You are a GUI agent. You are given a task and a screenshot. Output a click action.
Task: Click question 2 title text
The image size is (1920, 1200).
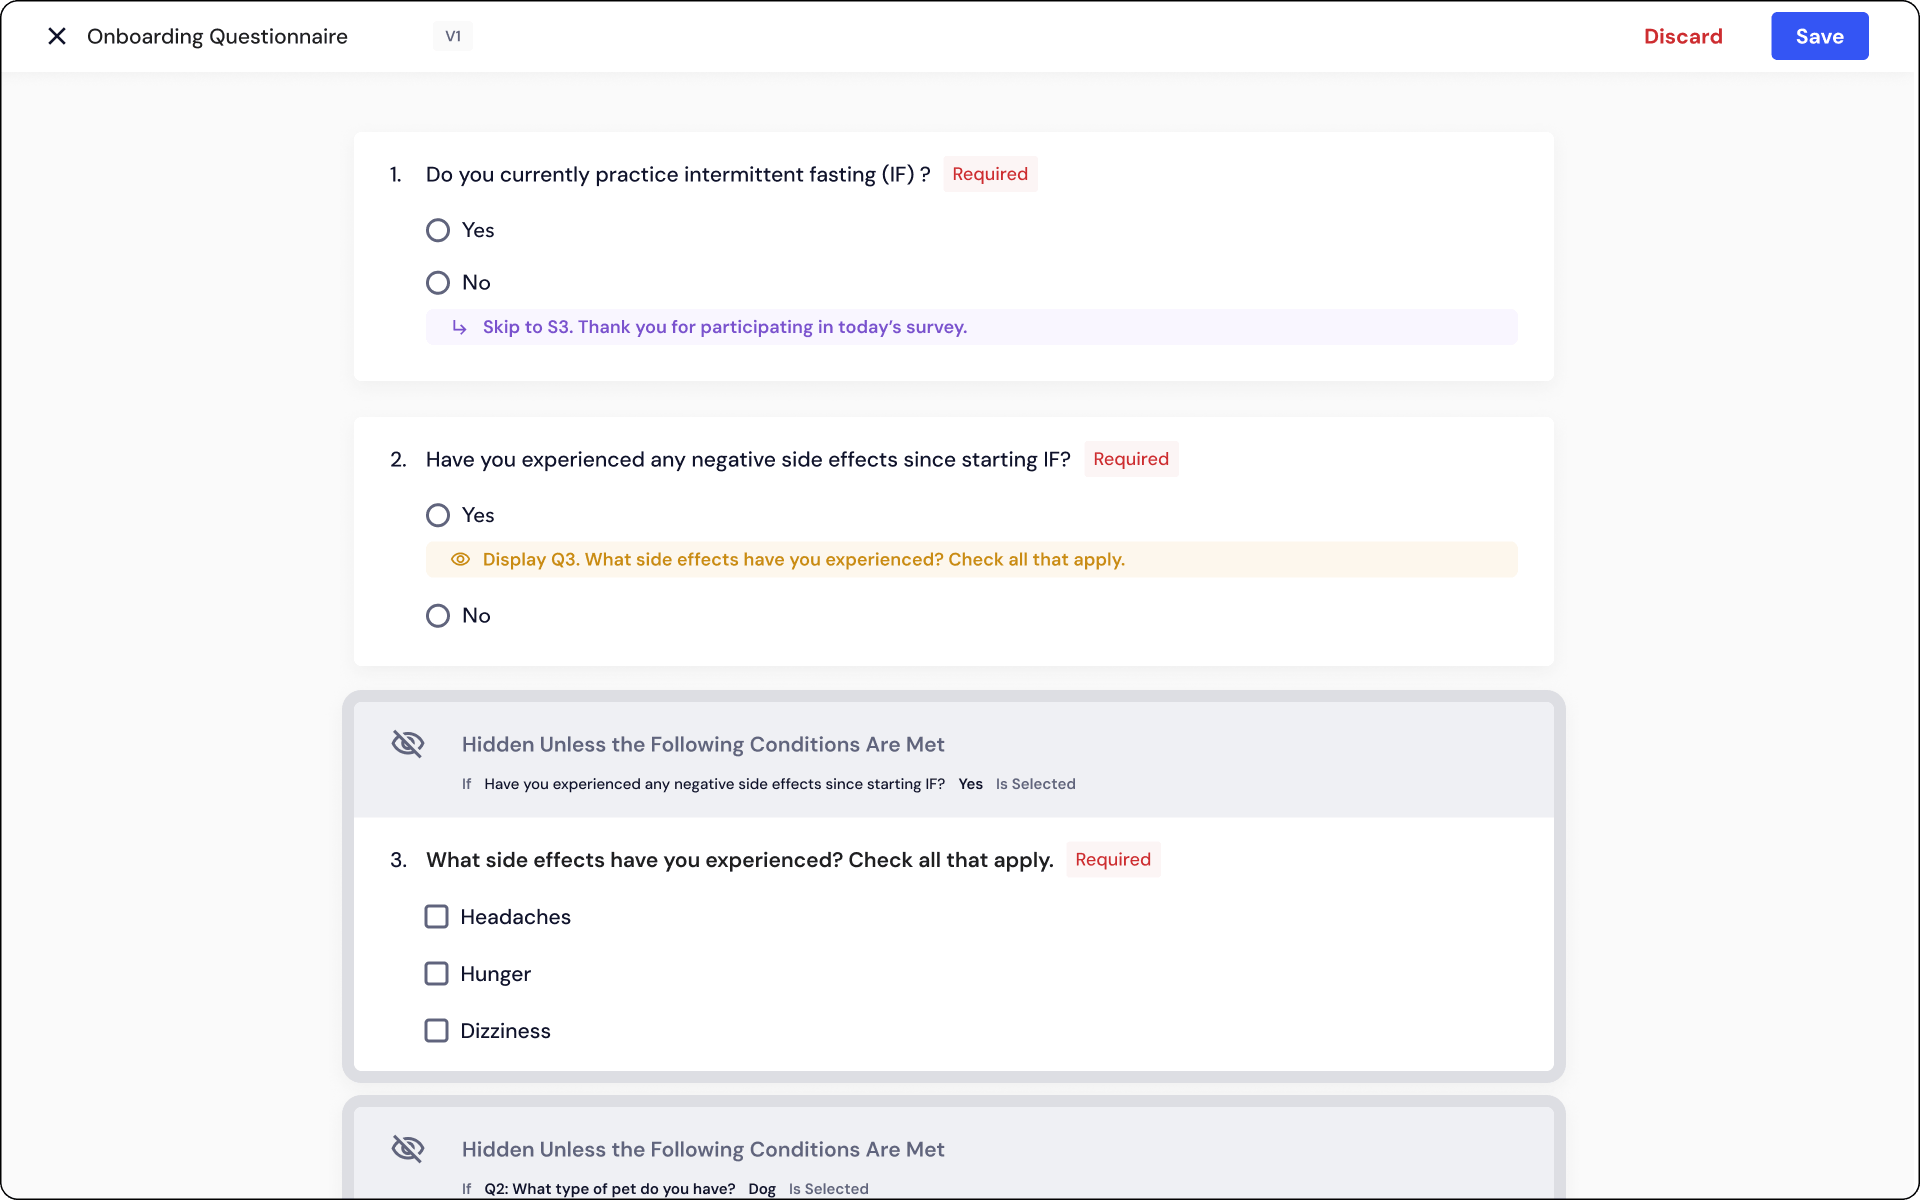tap(747, 459)
